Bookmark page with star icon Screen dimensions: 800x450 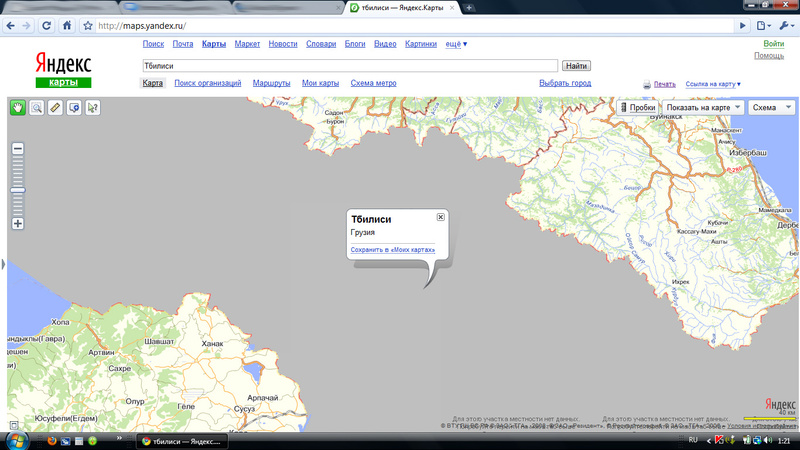coord(88,25)
